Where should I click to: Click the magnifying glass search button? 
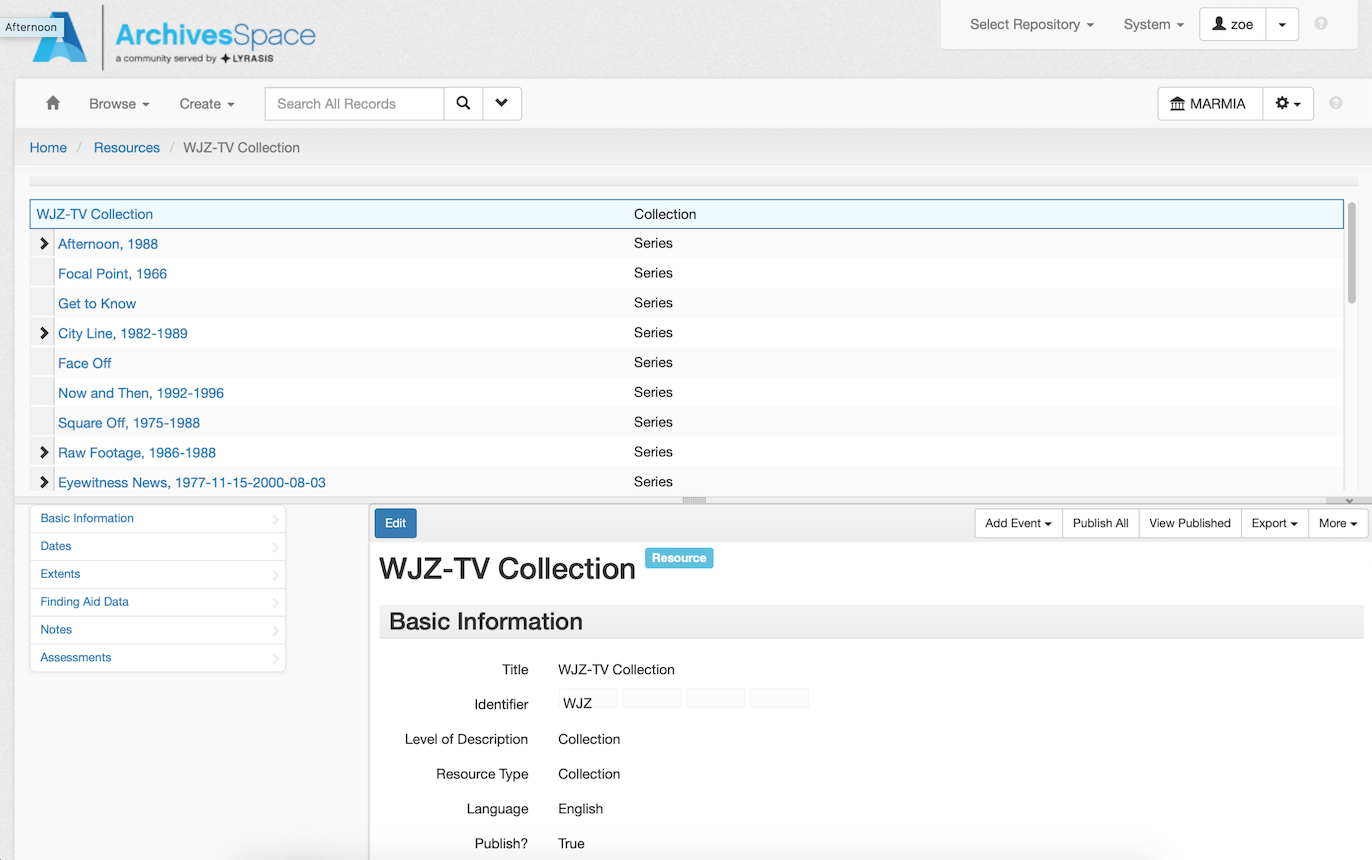tap(463, 103)
